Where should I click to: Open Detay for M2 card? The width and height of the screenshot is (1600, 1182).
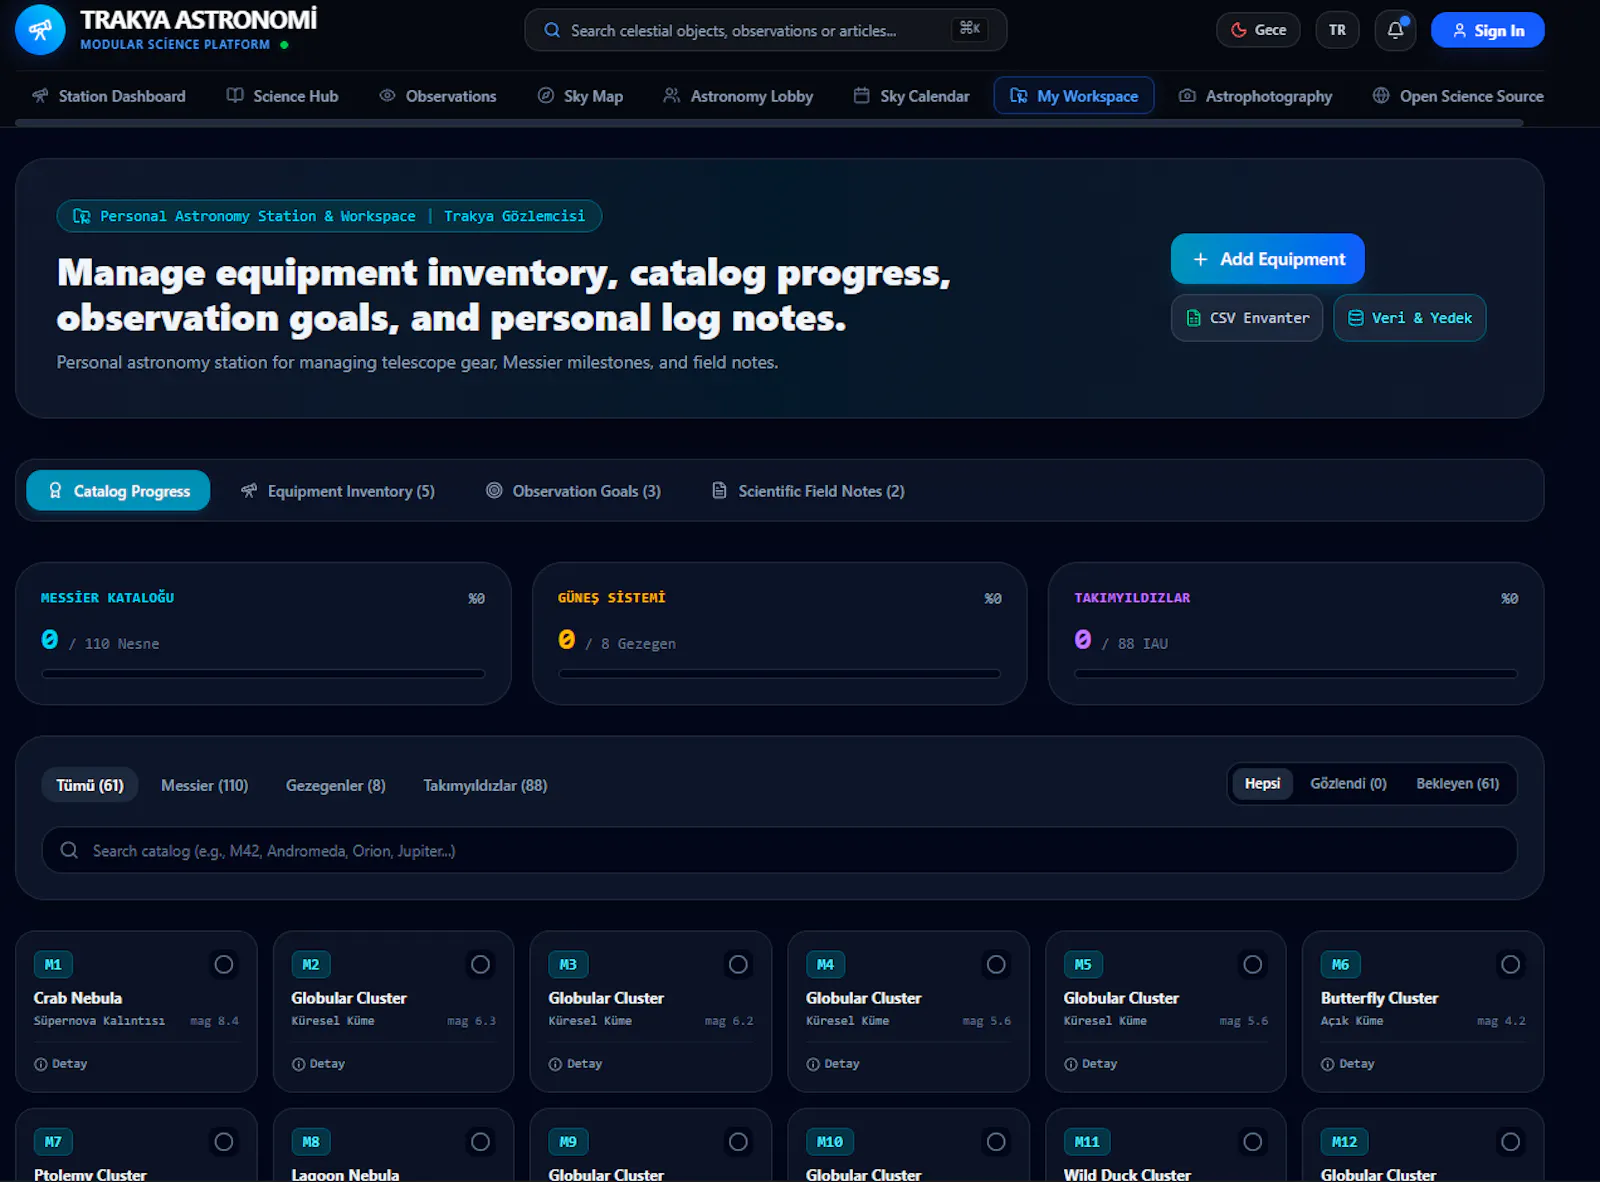pos(318,1064)
